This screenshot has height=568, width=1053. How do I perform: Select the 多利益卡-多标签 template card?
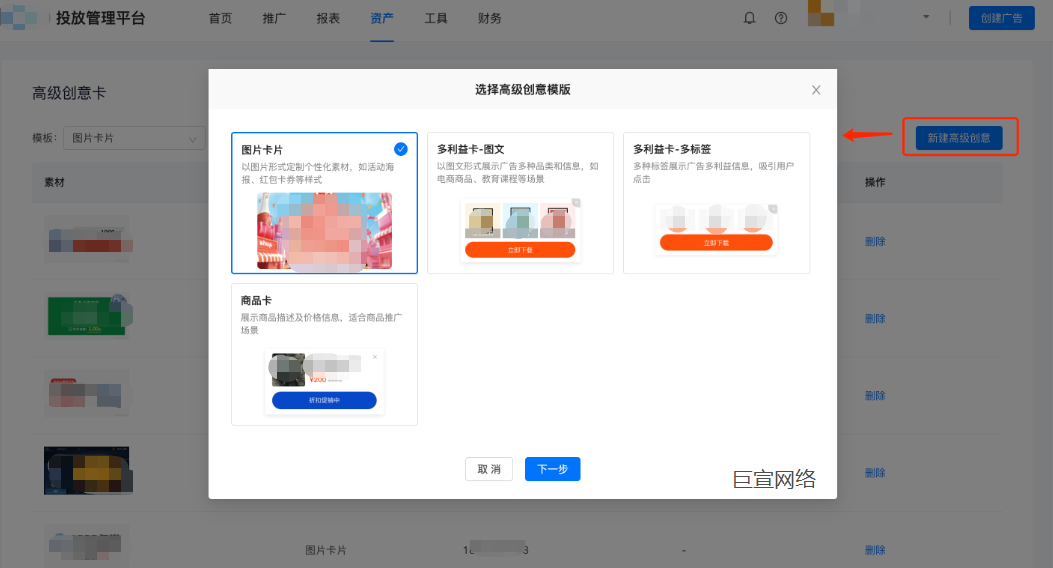(717, 203)
